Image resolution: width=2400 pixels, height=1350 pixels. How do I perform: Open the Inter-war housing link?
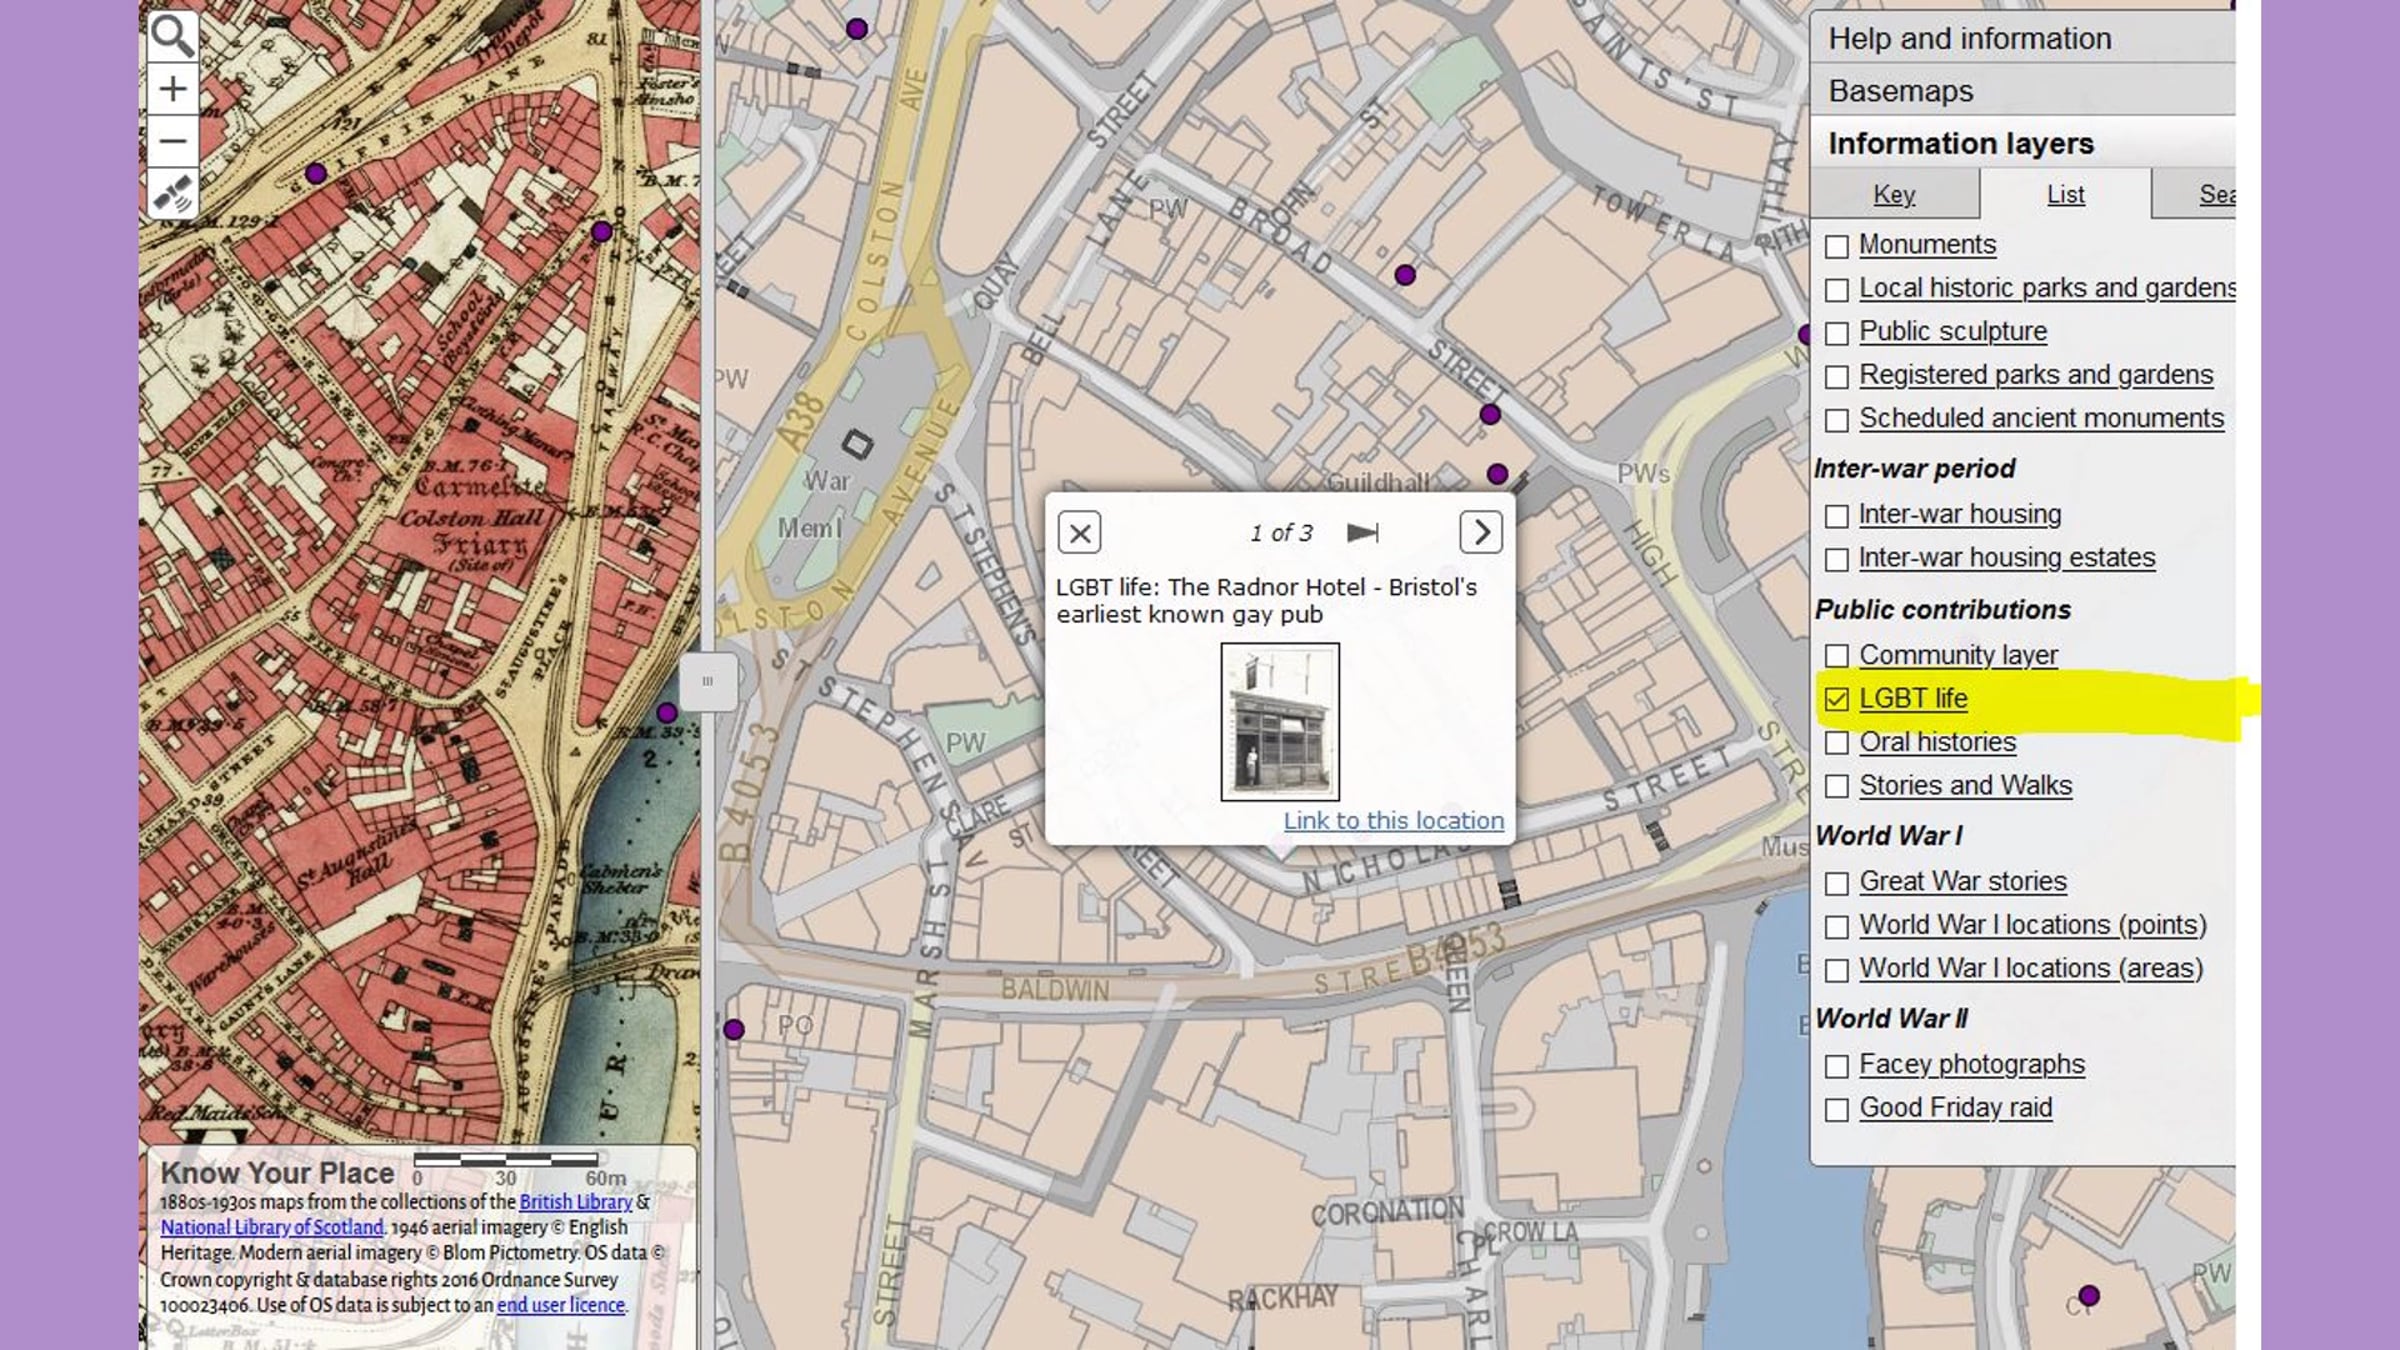(x=1960, y=514)
